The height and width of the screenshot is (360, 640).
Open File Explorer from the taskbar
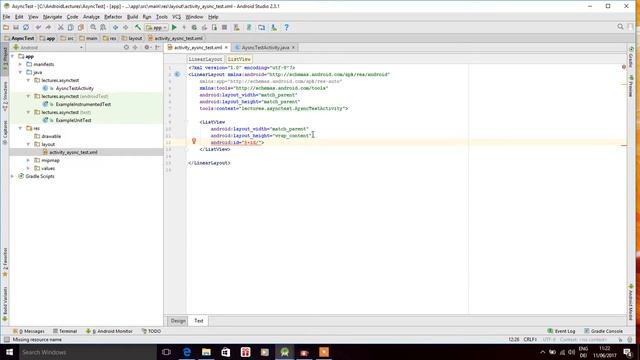click(x=206, y=352)
